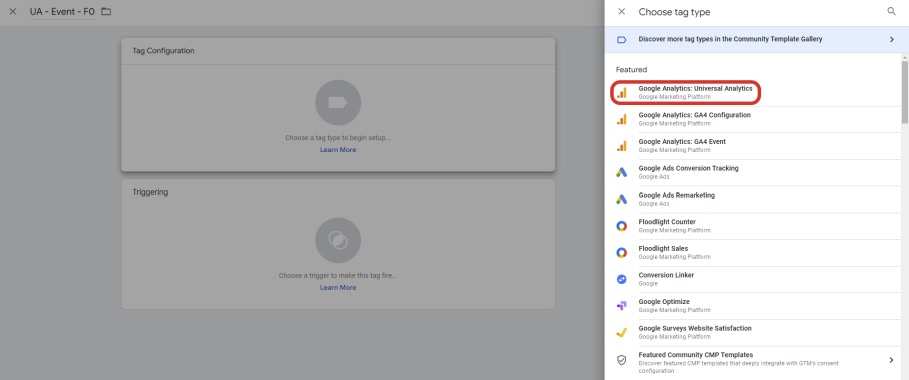Click the Conversion Linker icon
Viewport: 909px width, 380px height.
621,279
